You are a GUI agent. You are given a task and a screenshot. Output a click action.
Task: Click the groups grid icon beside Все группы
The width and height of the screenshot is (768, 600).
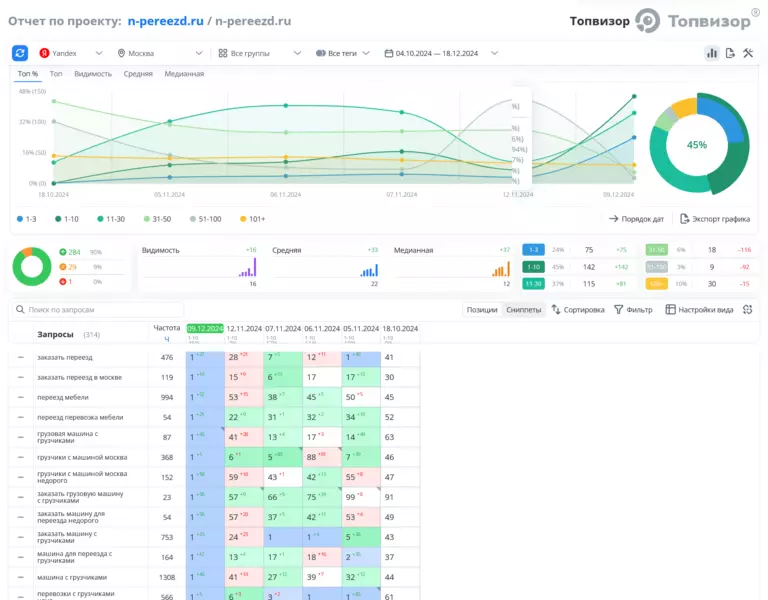coord(223,53)
